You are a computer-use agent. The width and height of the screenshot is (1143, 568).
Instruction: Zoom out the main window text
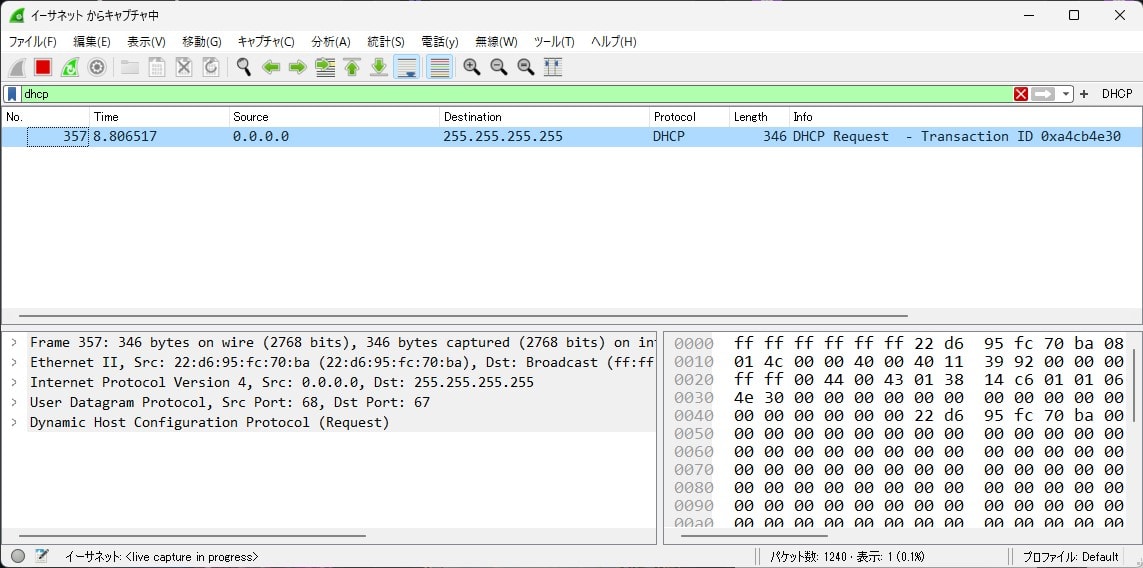point(499,68)
